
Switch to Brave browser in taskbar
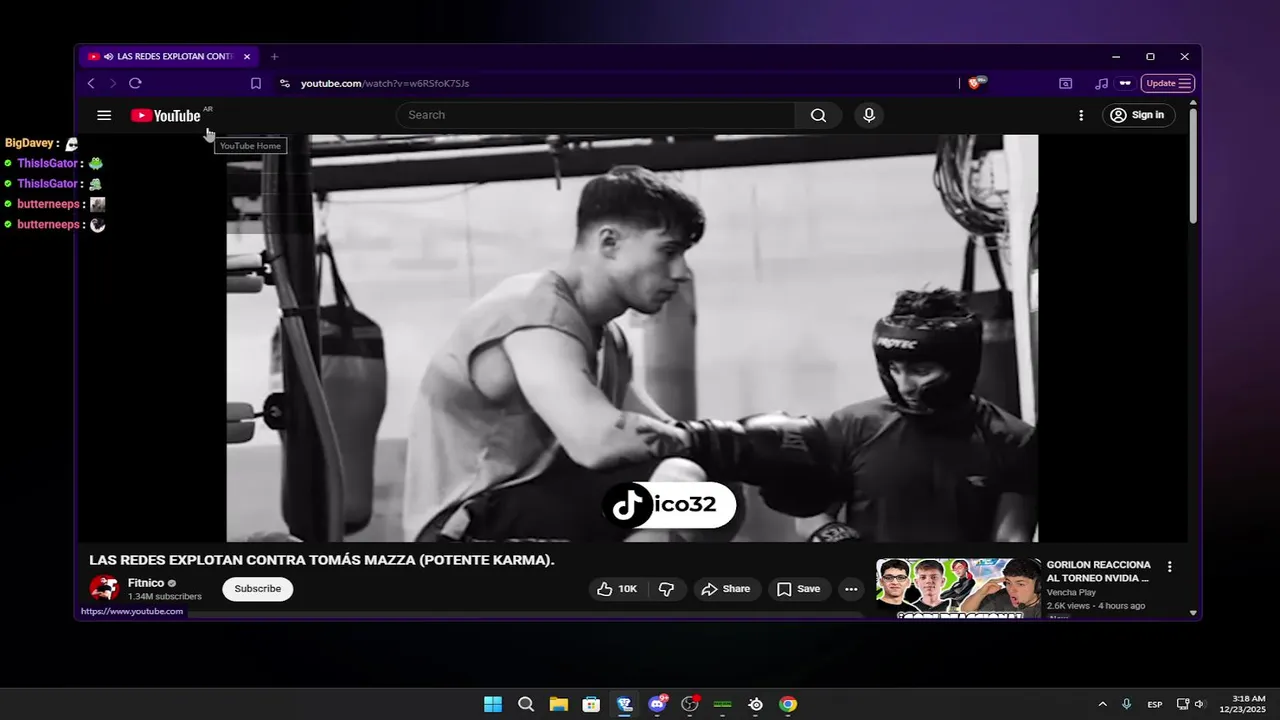coord(625,704)
